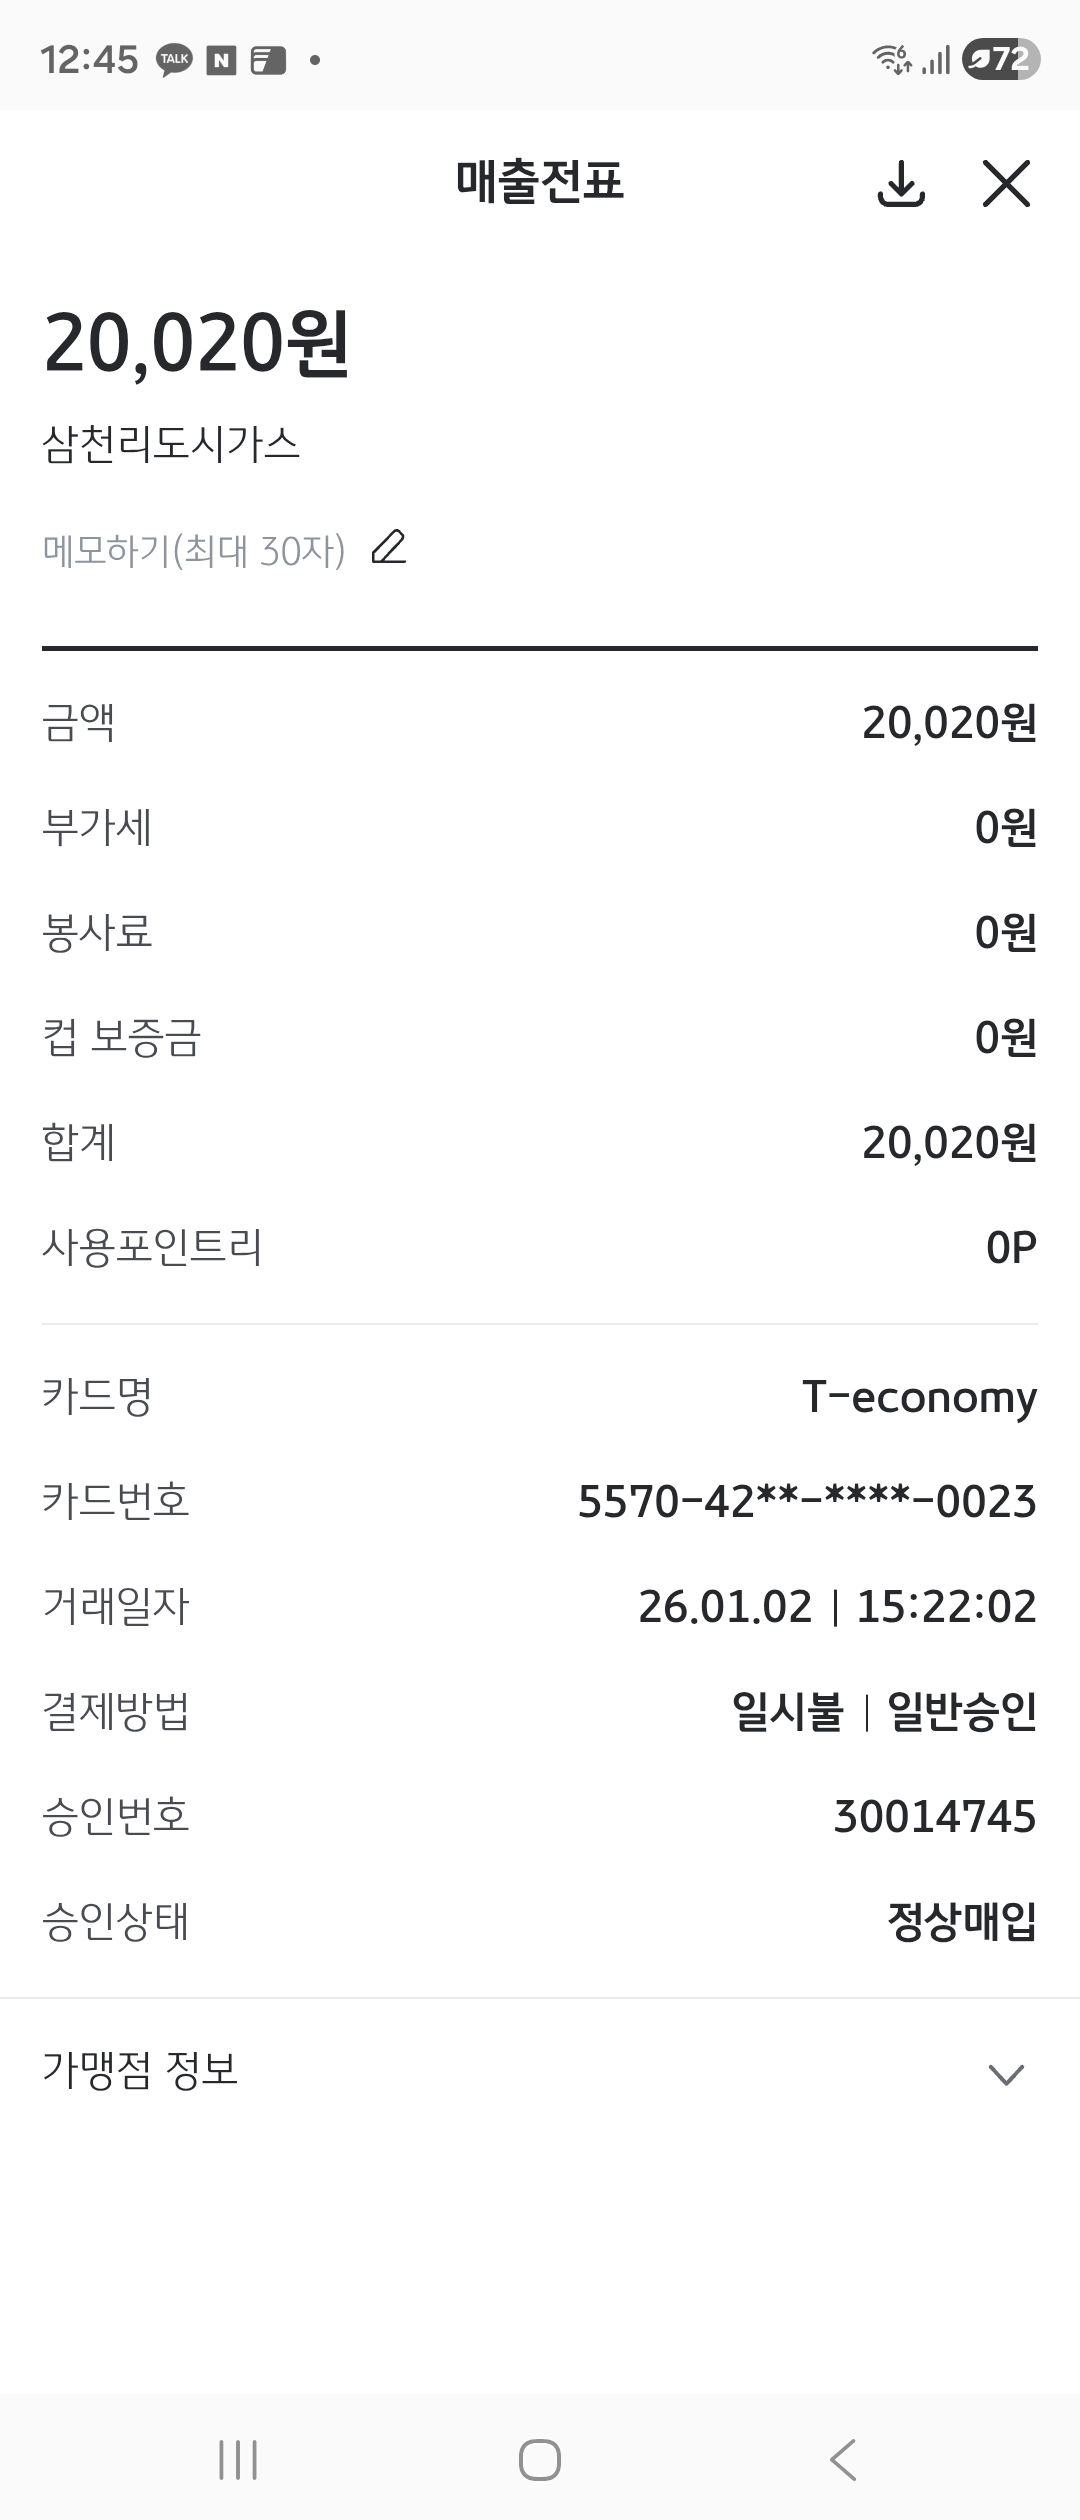Tap the masked card number value
Viewport: 1080px width, 2520px height.
coord(807,1501)
